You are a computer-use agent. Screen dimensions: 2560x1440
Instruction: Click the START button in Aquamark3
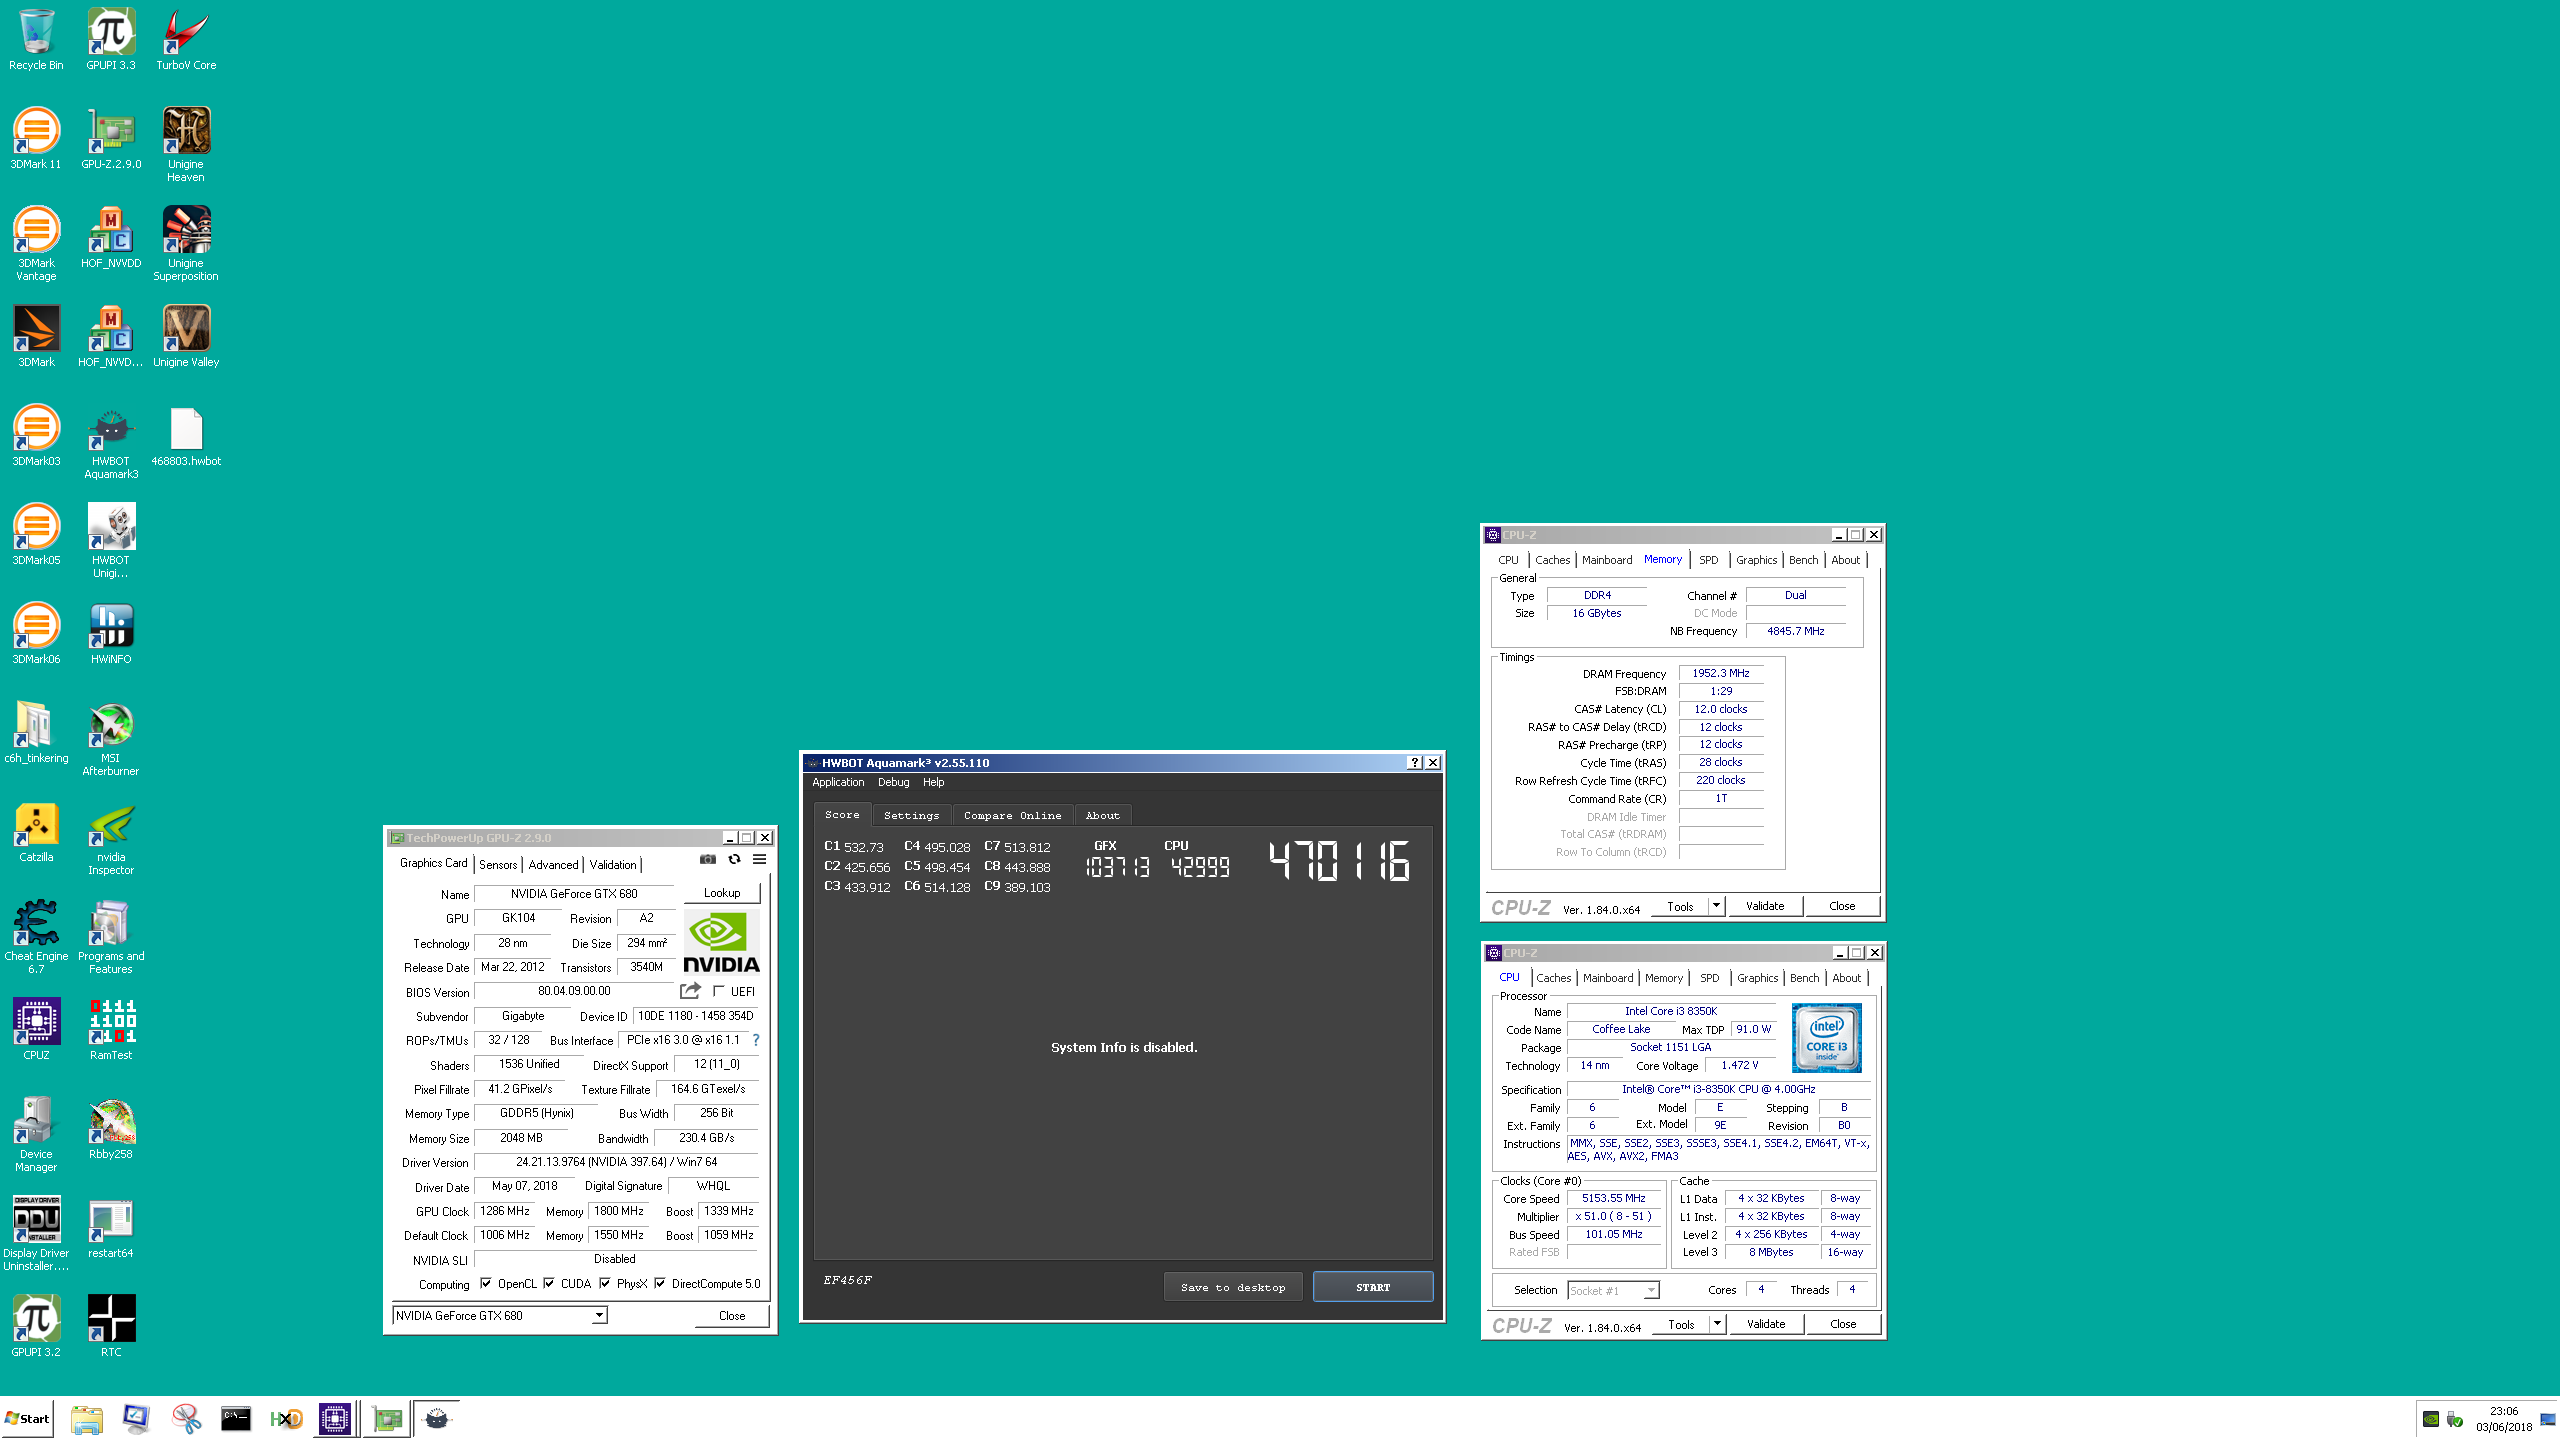(1373, 1287)
